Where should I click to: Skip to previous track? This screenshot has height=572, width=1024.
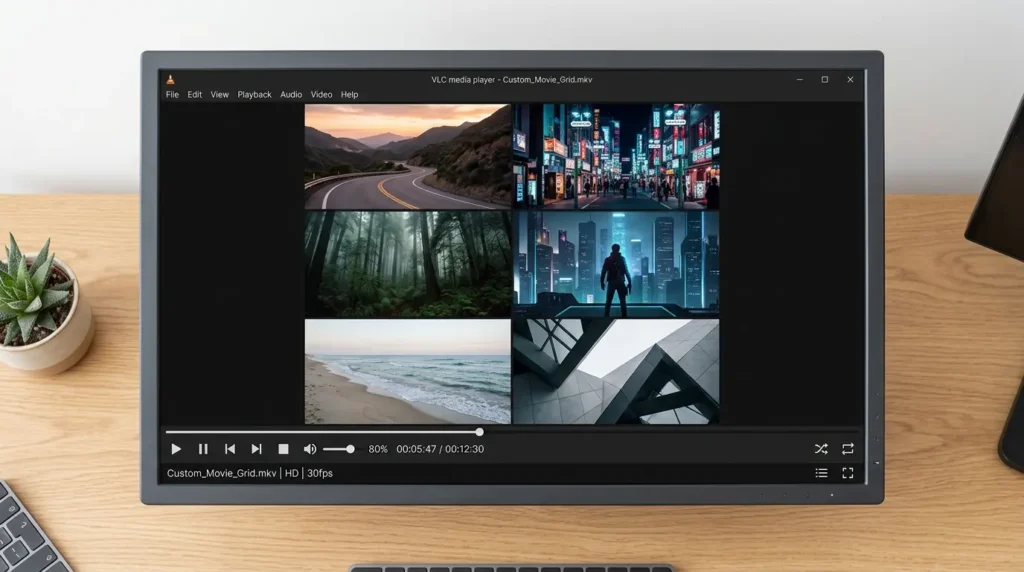tap(230, 449)
